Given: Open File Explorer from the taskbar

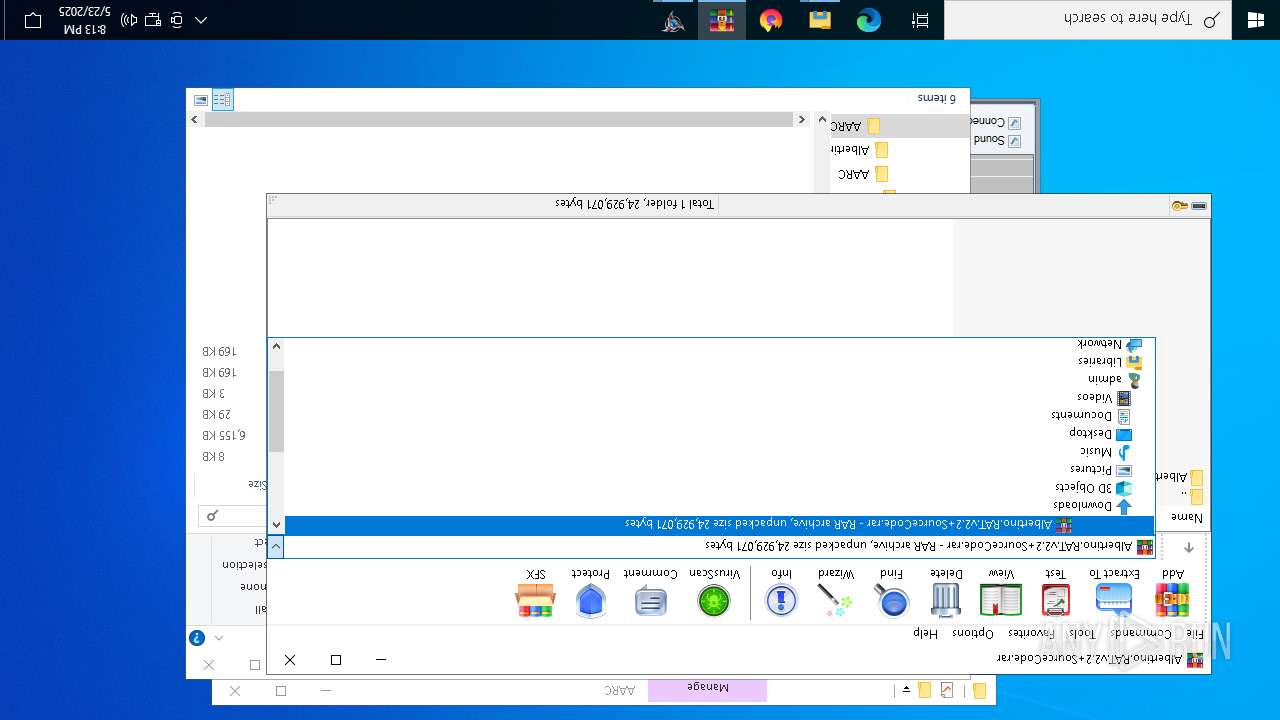Looking at the screenshot, I should click(x=820, y=20).
